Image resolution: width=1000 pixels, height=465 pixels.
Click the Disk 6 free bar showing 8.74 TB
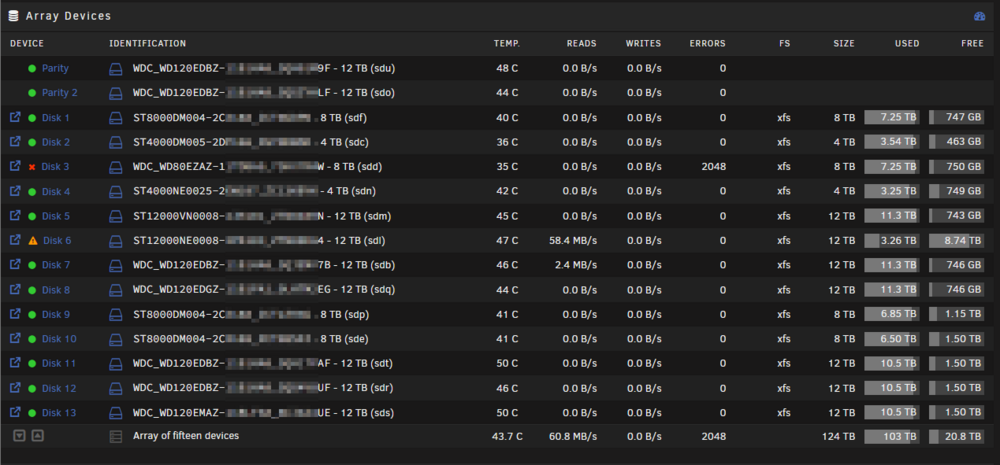point(957,240)
